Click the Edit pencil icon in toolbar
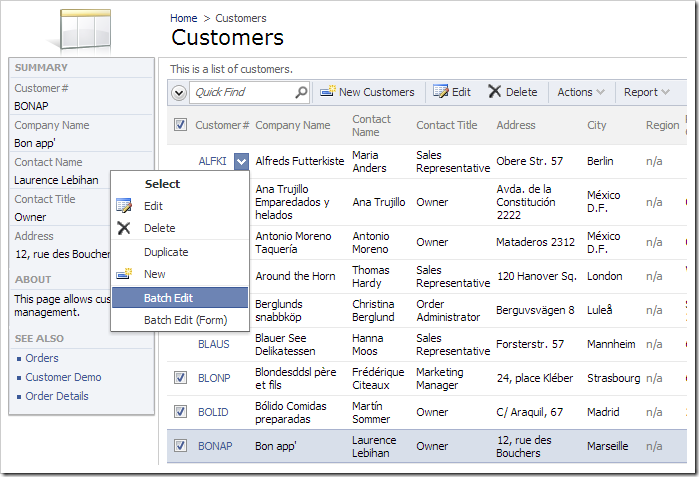The height and width of the screenshot is (477, 699). 440,92
